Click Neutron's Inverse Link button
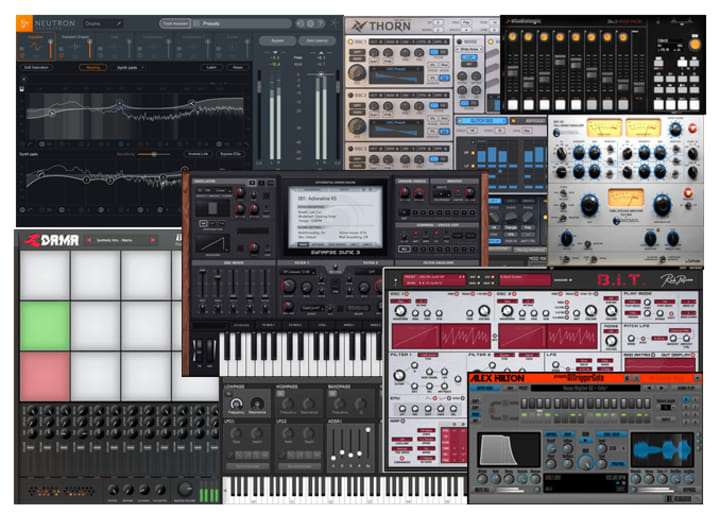The width and height of the screenshot is (720, 514). point(198,154)
